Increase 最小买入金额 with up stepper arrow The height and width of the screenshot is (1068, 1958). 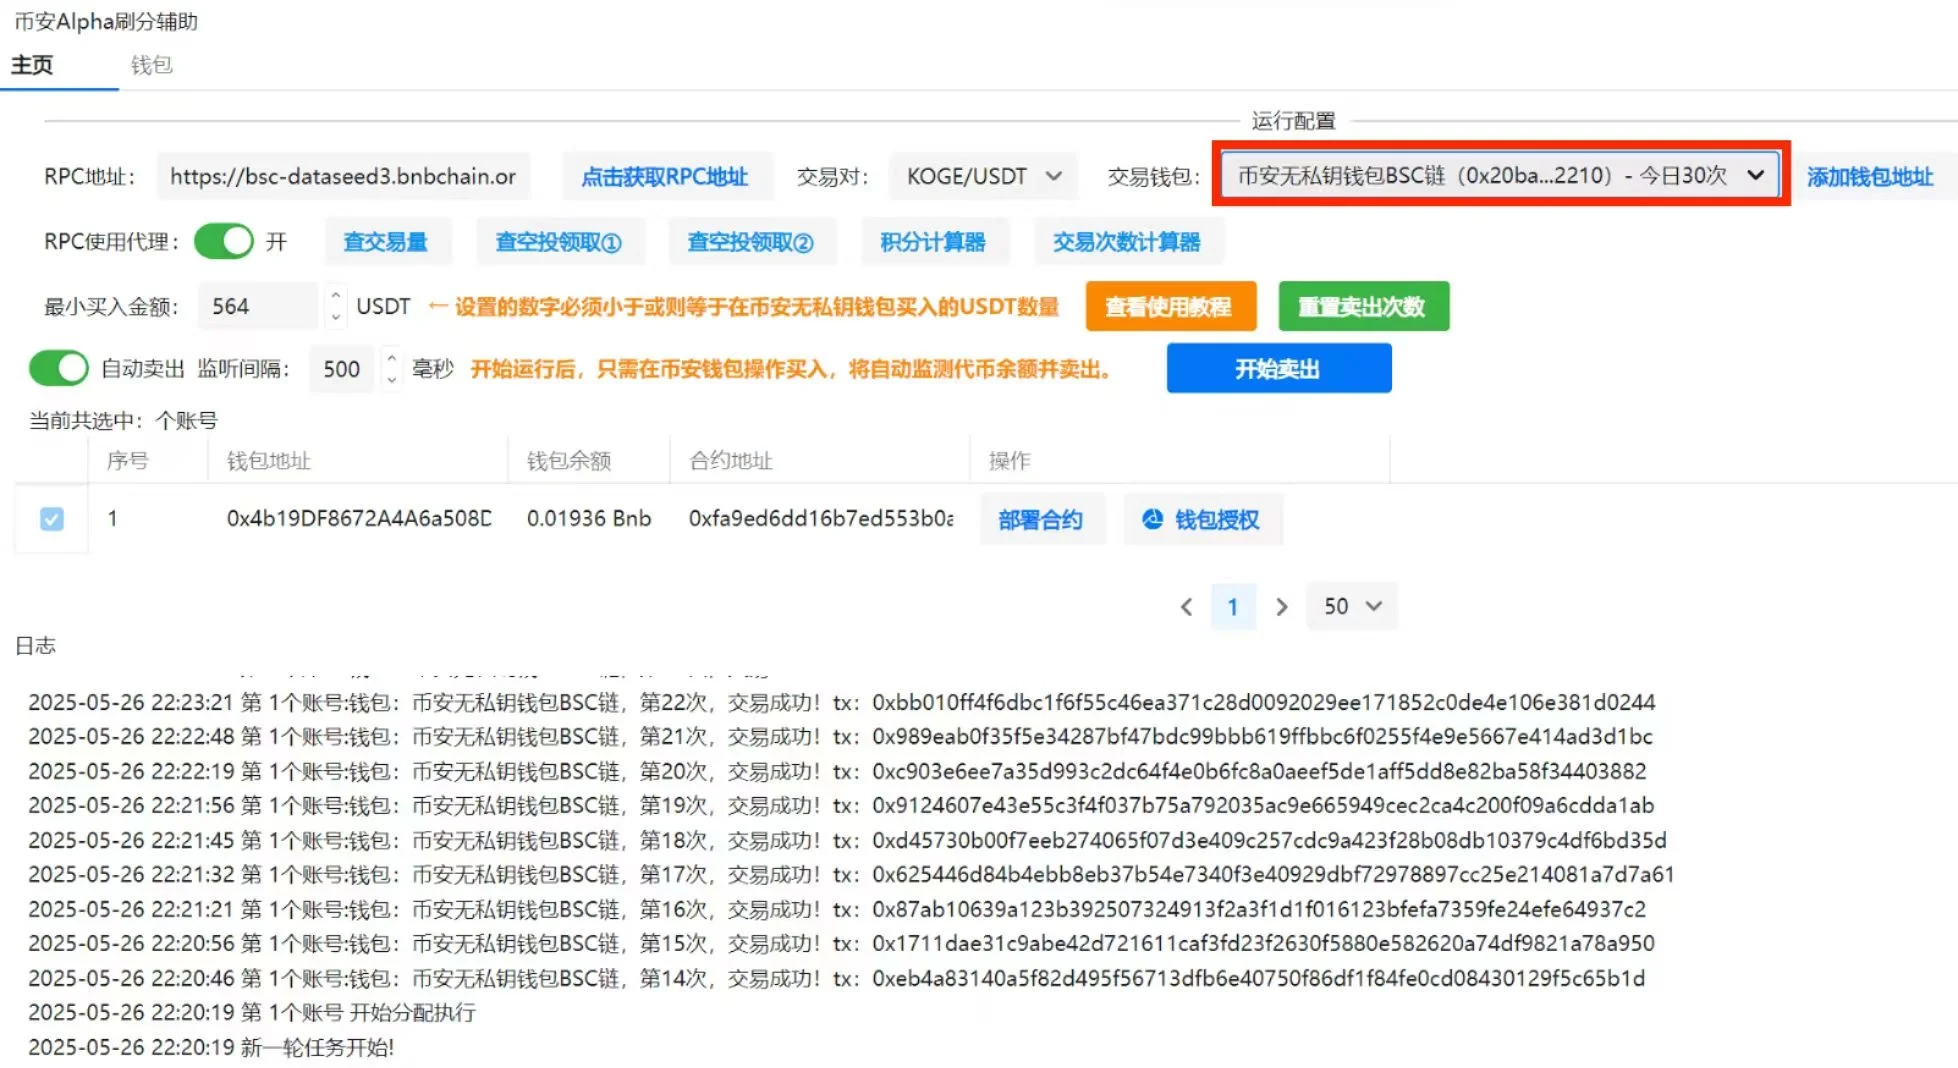point(335,297)
